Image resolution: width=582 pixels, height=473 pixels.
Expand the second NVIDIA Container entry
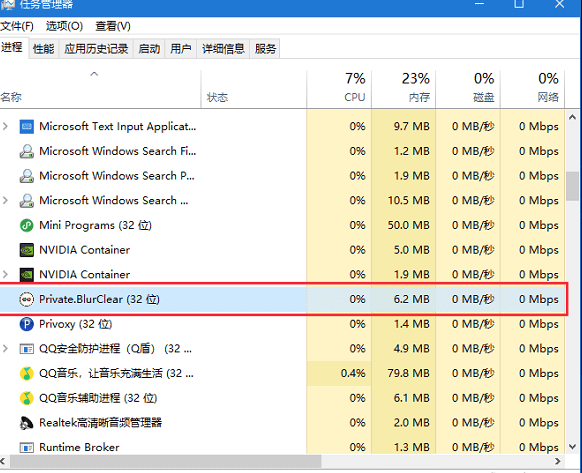(x=5, y=274)
